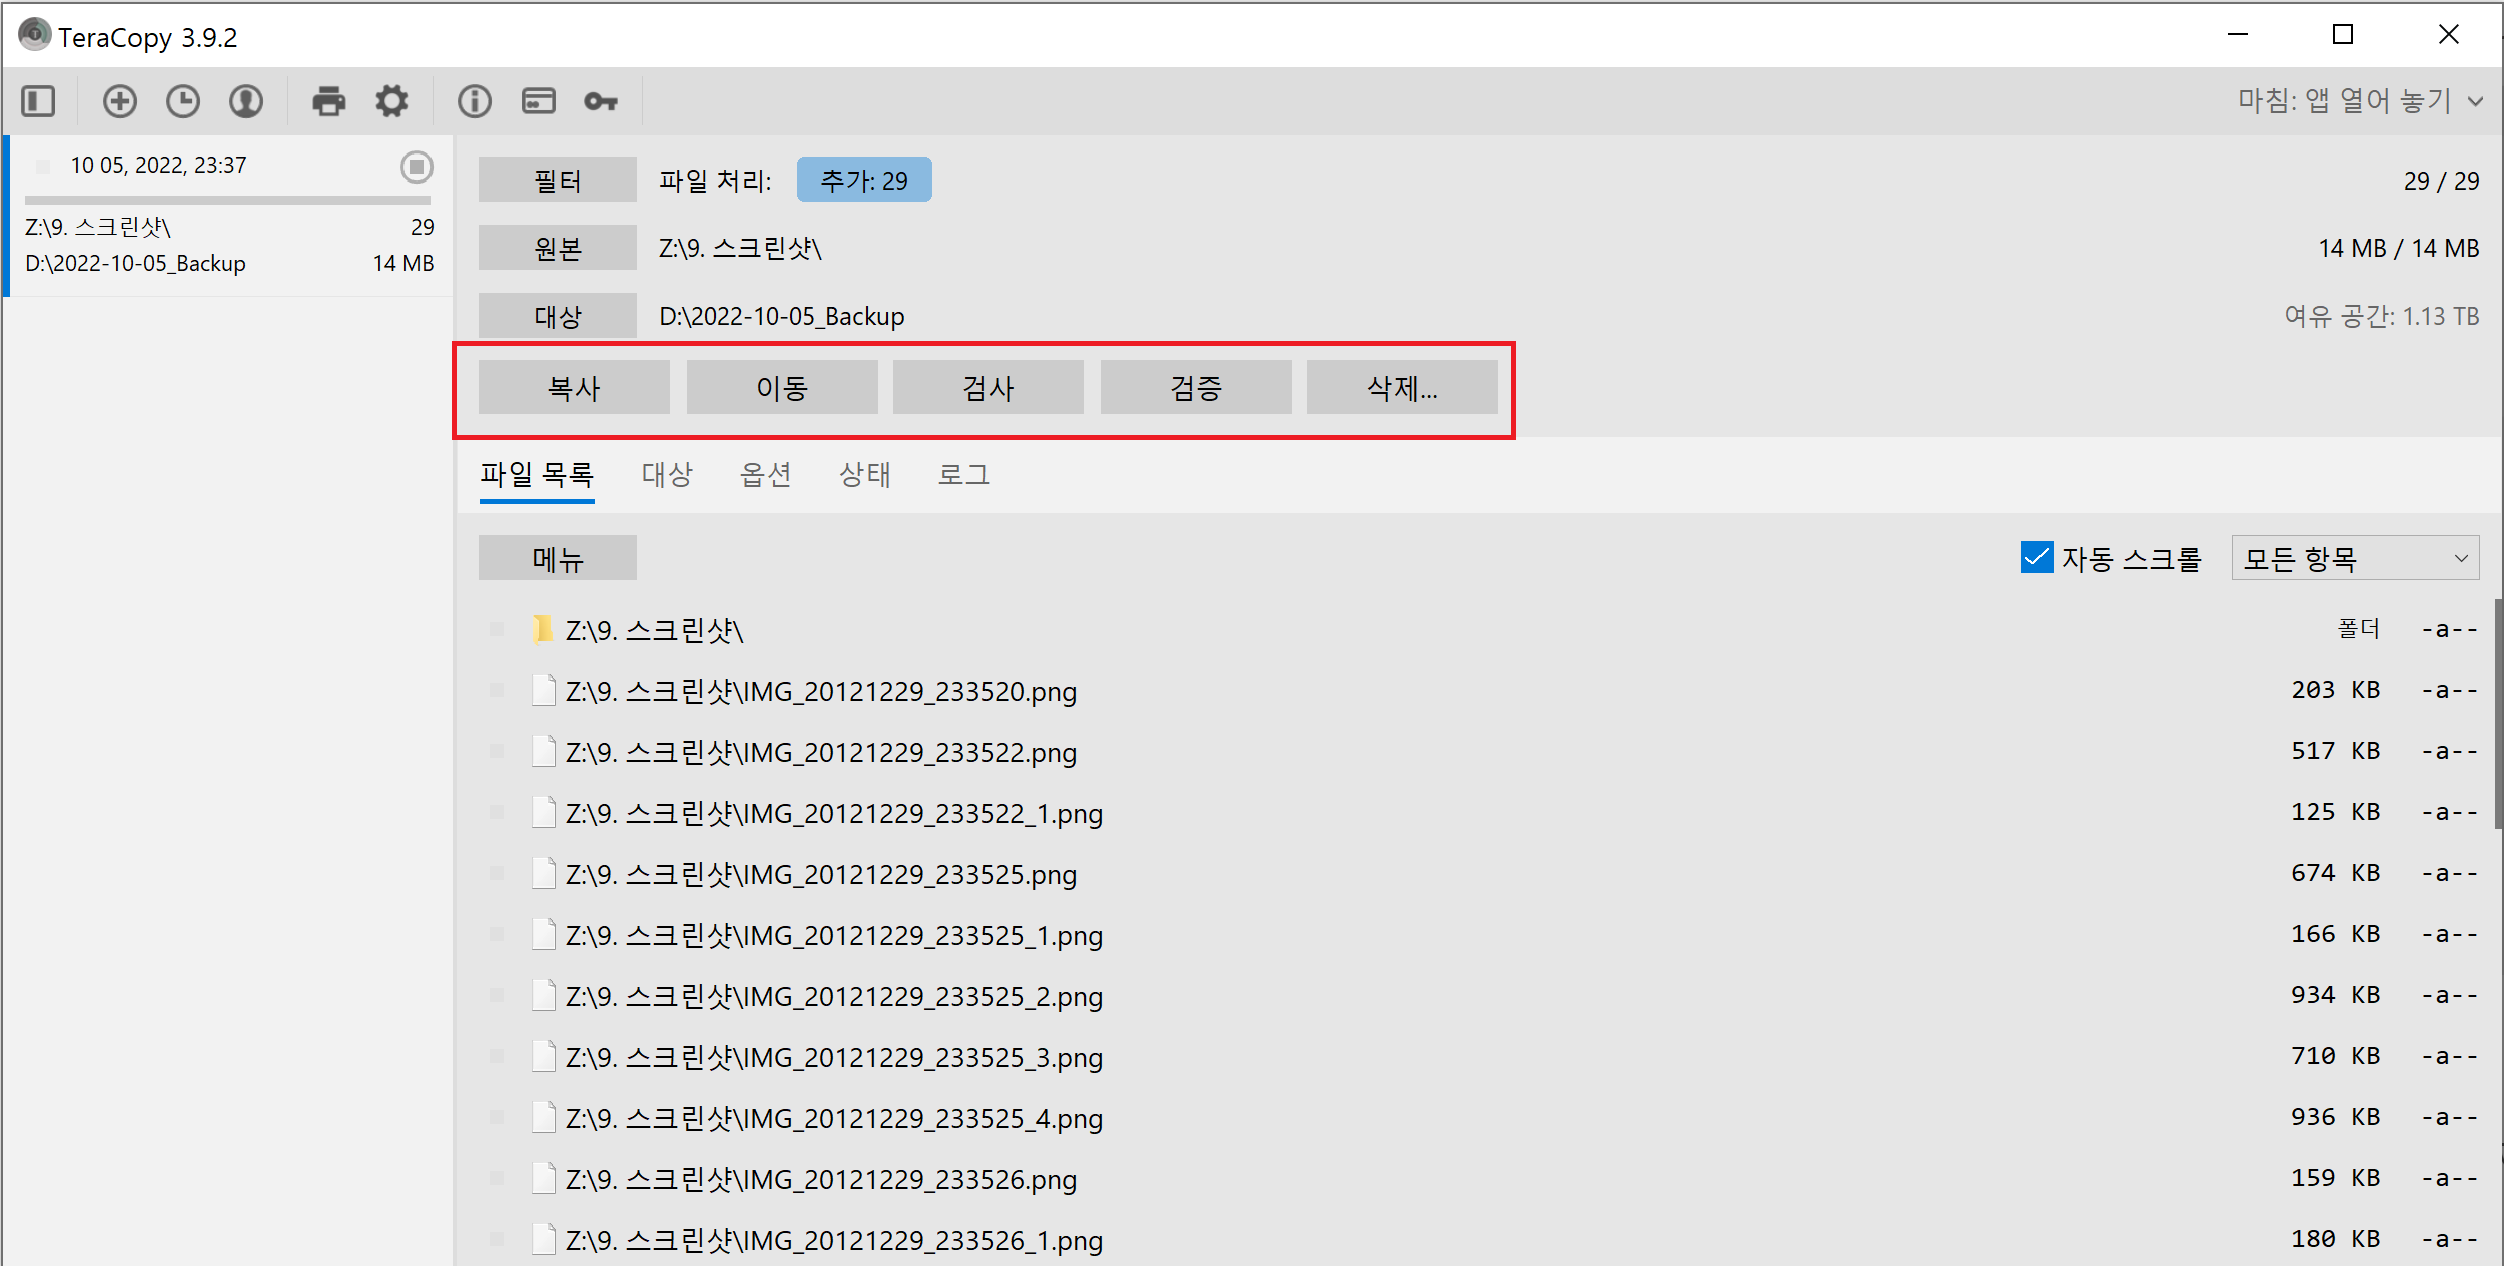Open the 모든 항목 filter dropdown

pyautogui.click(x=2355, y=558)
